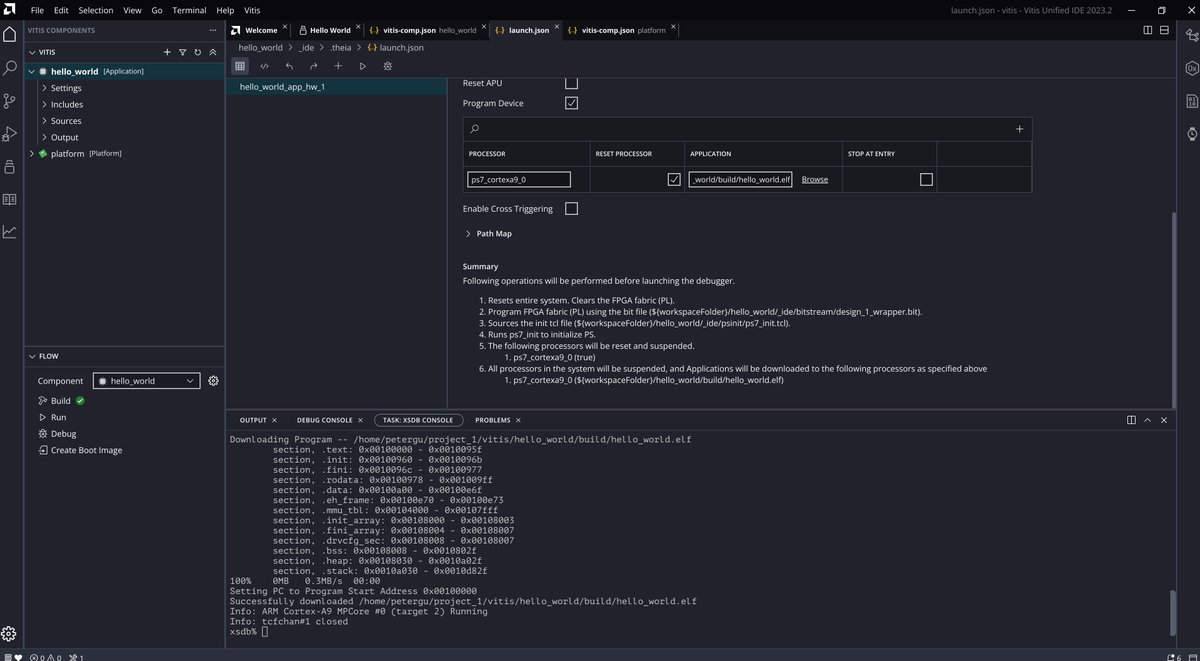Open the Source Control view

10,100
